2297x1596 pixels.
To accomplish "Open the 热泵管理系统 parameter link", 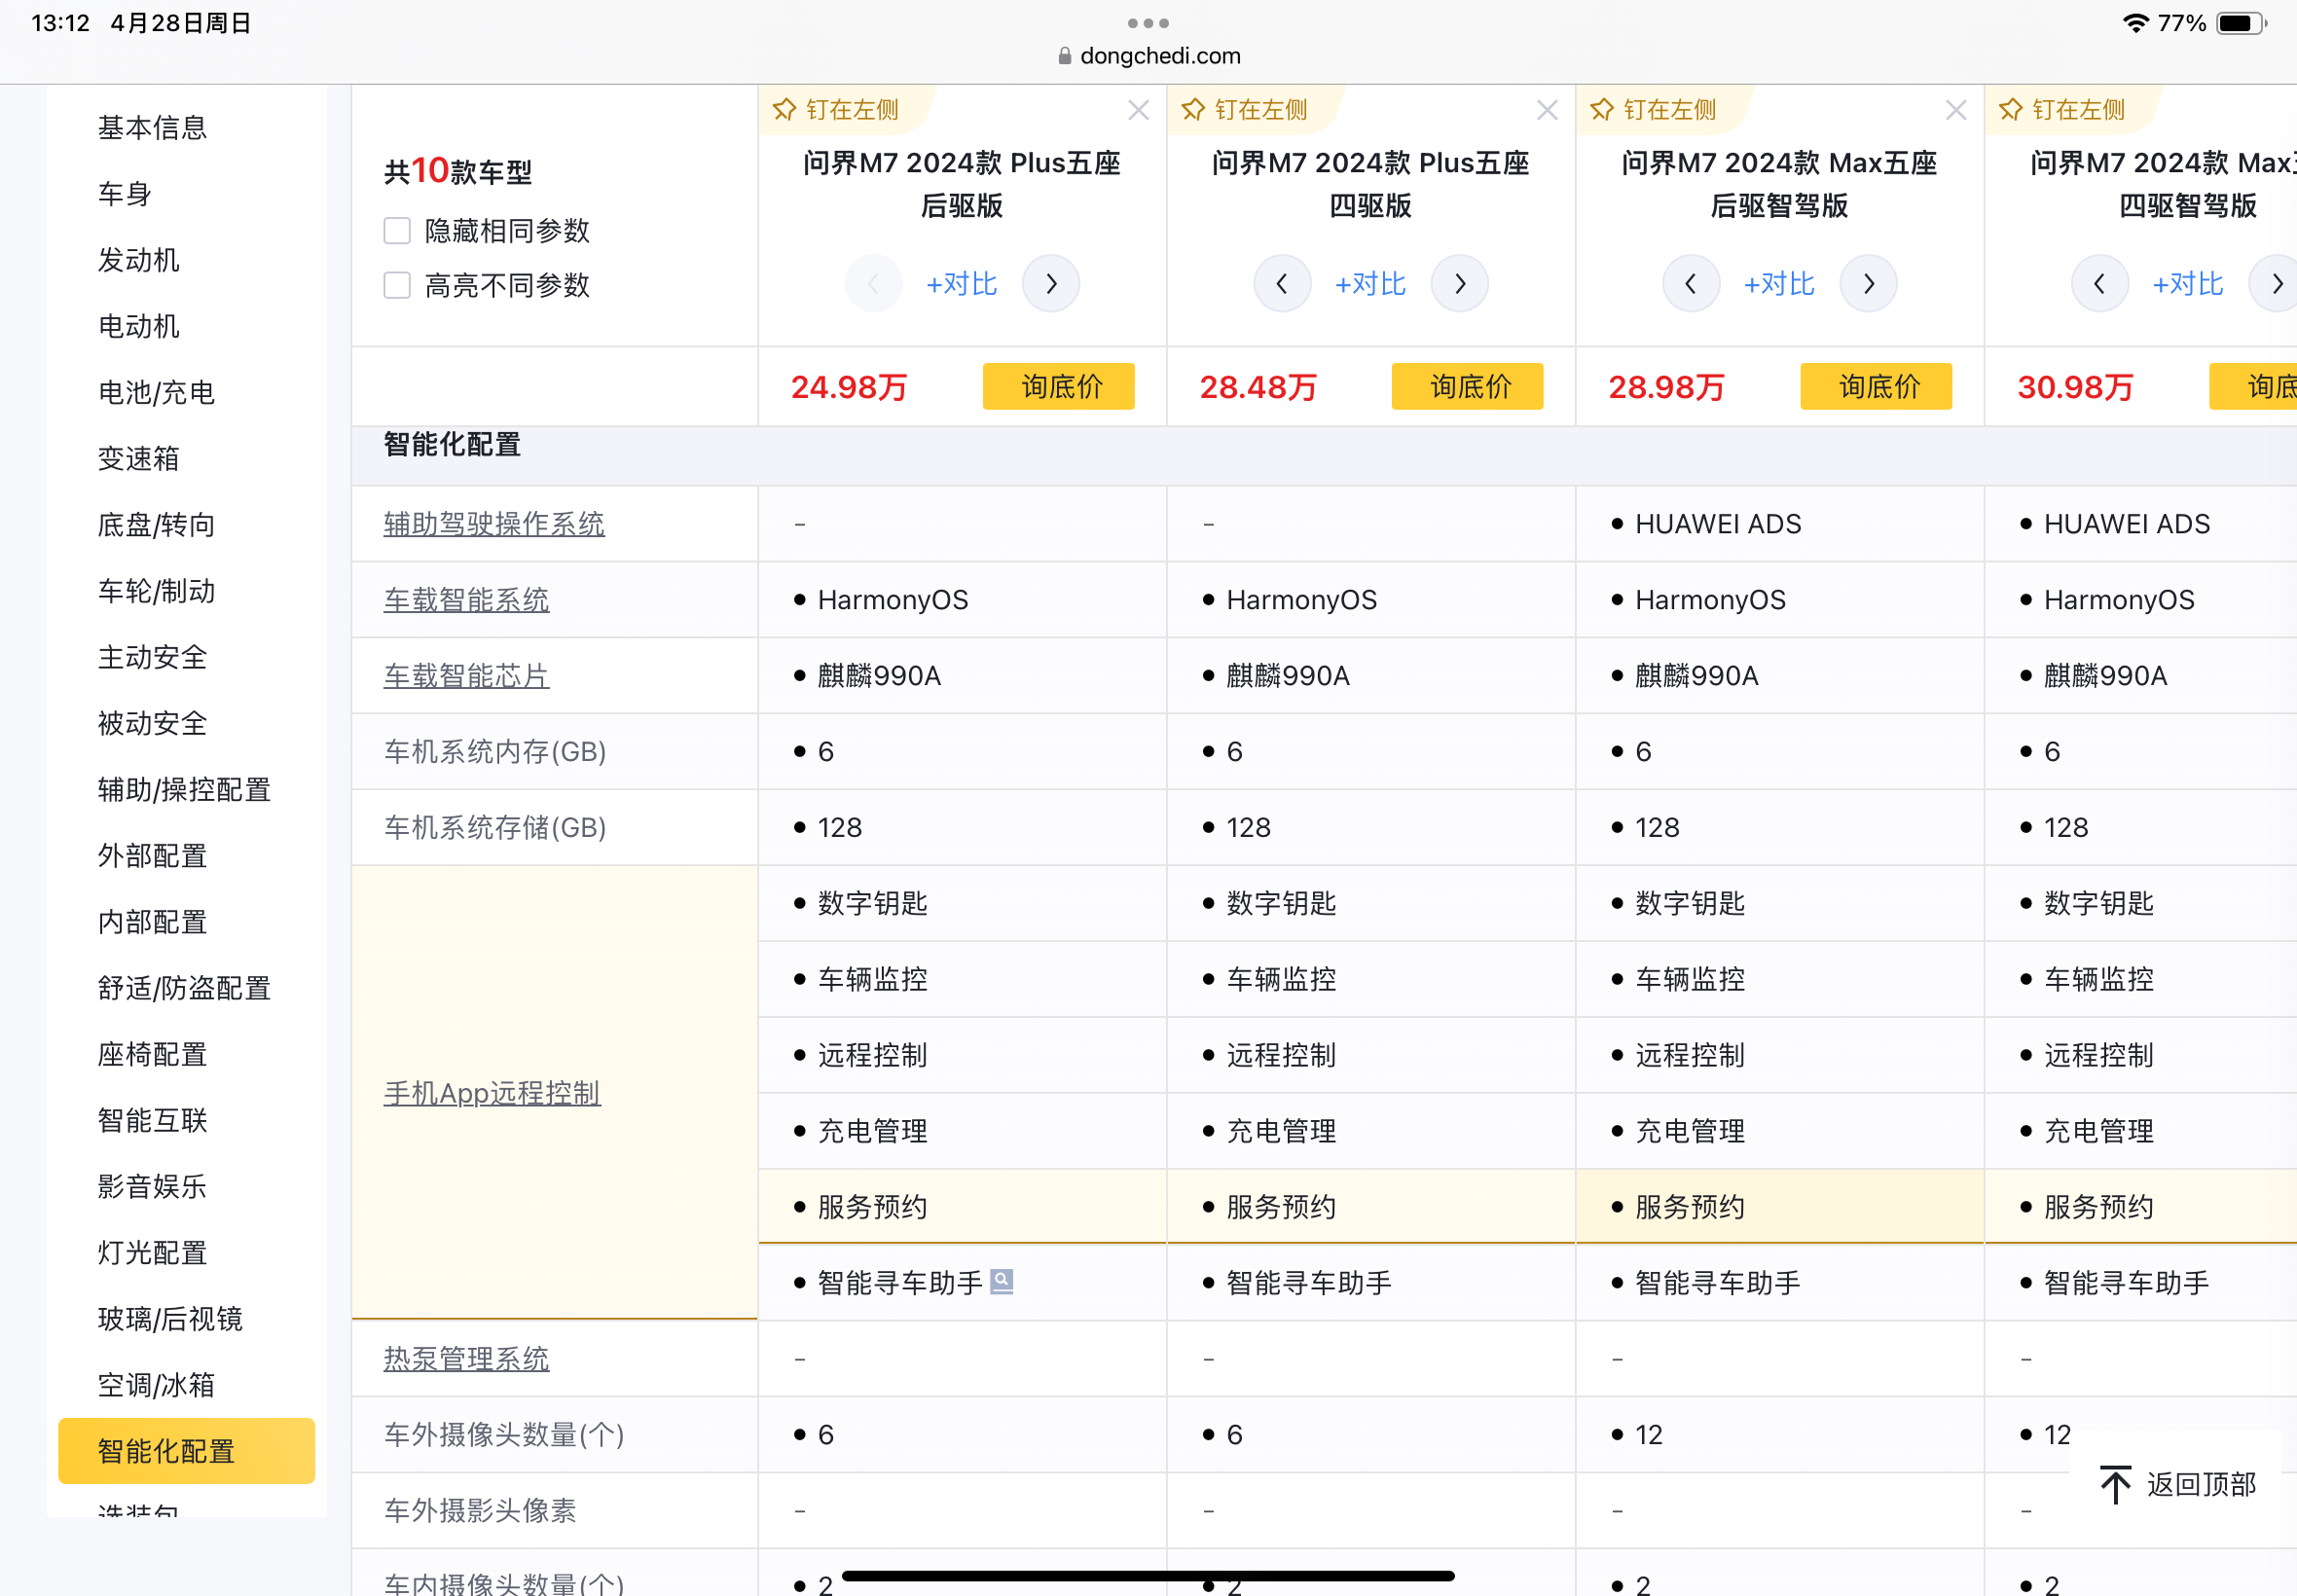I will pyautogui.click(x=466, y=1359).
